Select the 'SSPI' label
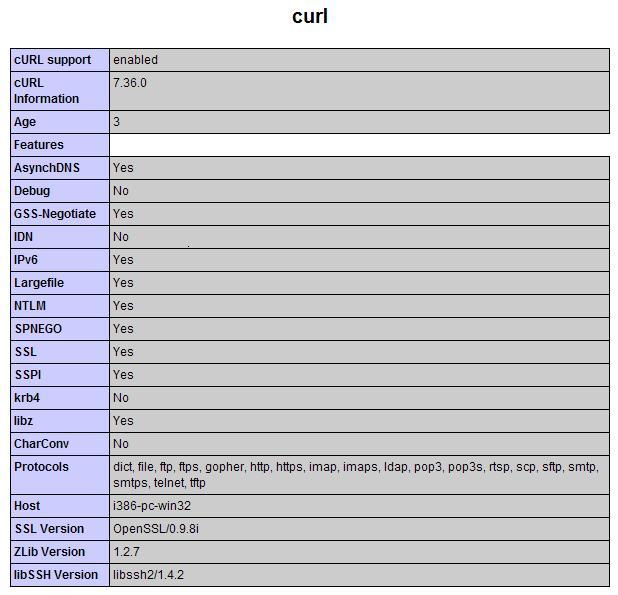This screenshot has height=595, width=618. (28, 375)
